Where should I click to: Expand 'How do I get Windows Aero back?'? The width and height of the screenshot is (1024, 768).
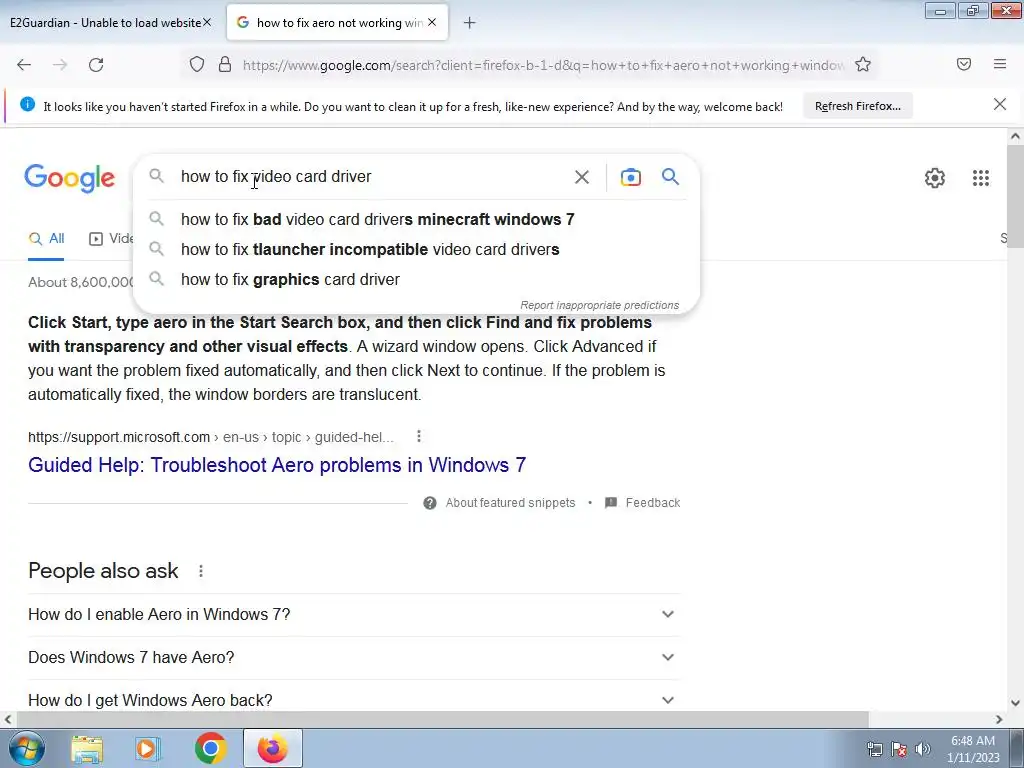pos(354,700)
